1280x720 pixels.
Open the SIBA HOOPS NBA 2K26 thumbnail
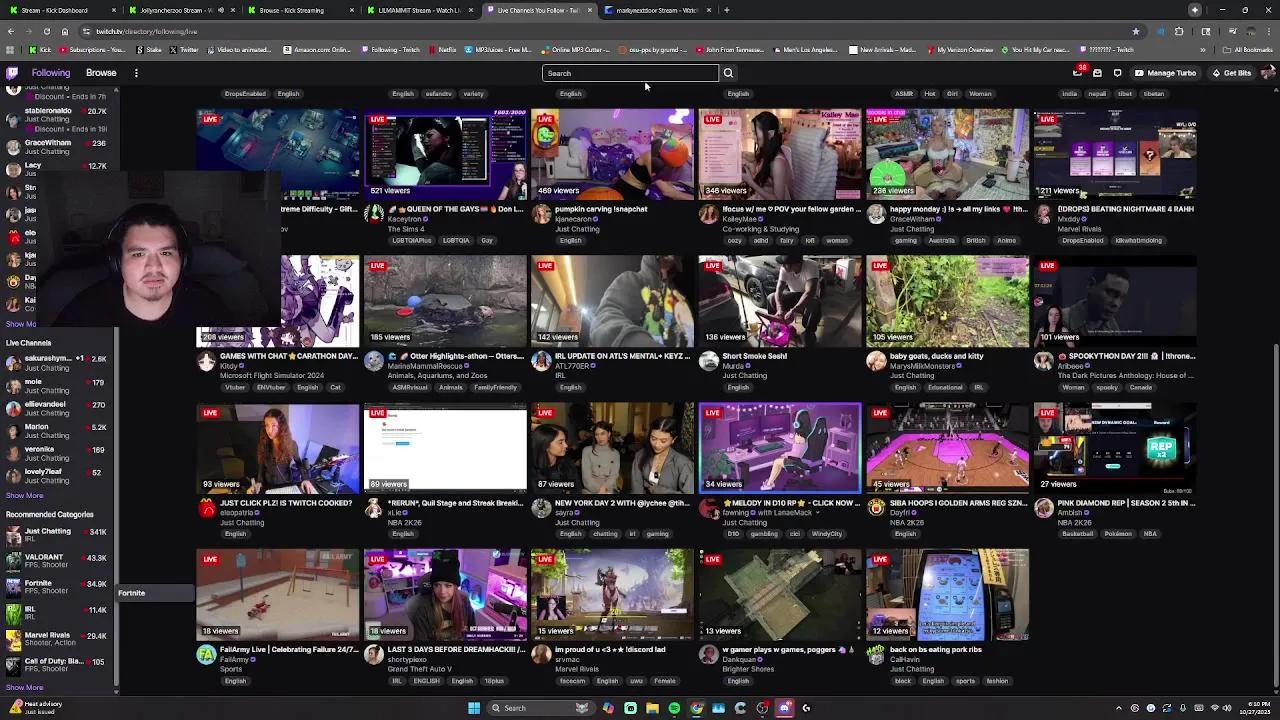click(x=947, y=448)
